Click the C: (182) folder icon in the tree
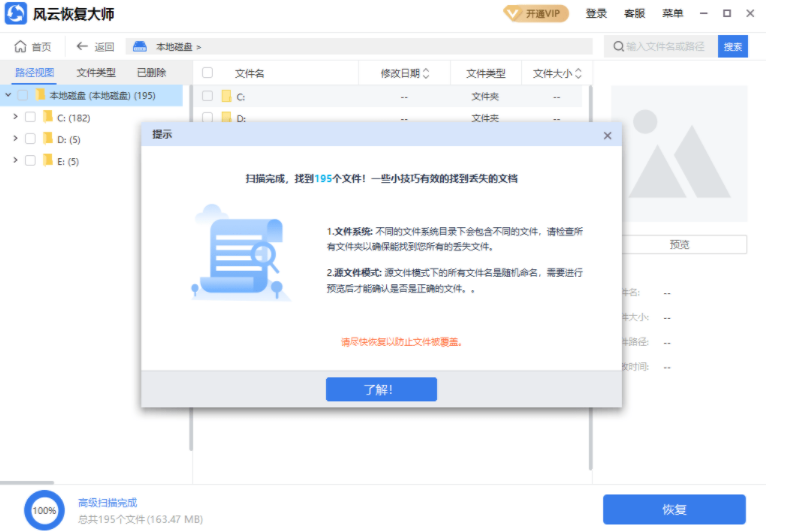 click(x=48, y=117)
